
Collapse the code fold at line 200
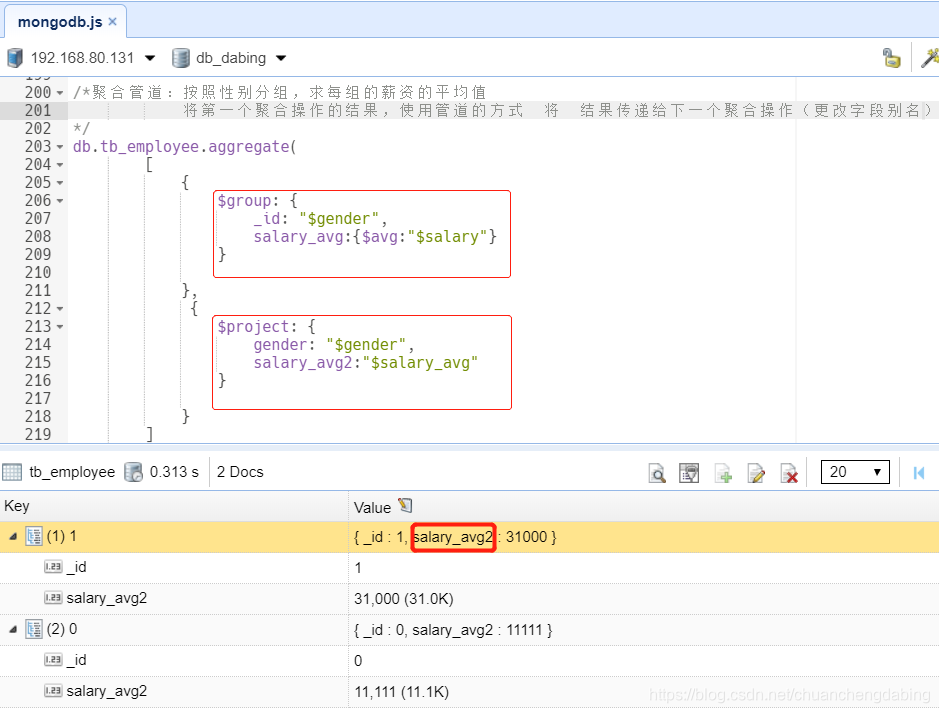[60, 93]
